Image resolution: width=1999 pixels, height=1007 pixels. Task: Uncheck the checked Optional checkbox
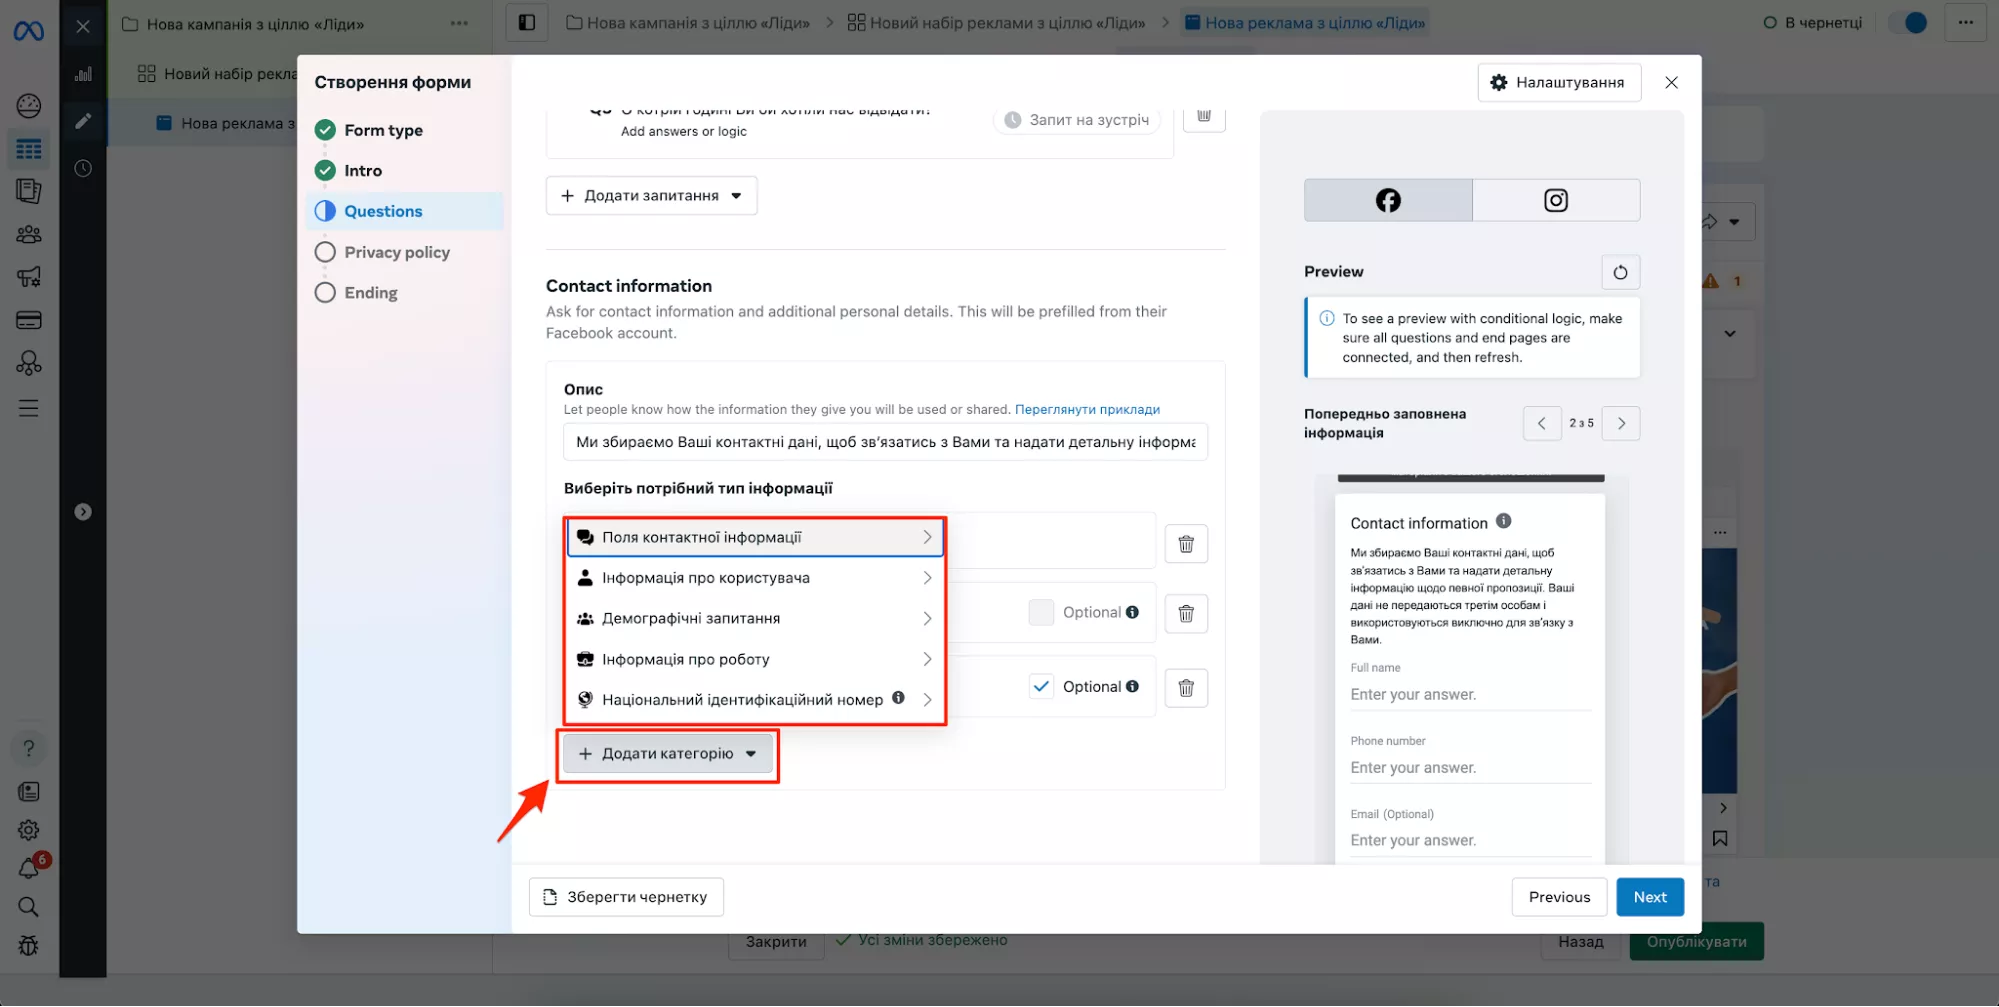(x=1041, y=686)
